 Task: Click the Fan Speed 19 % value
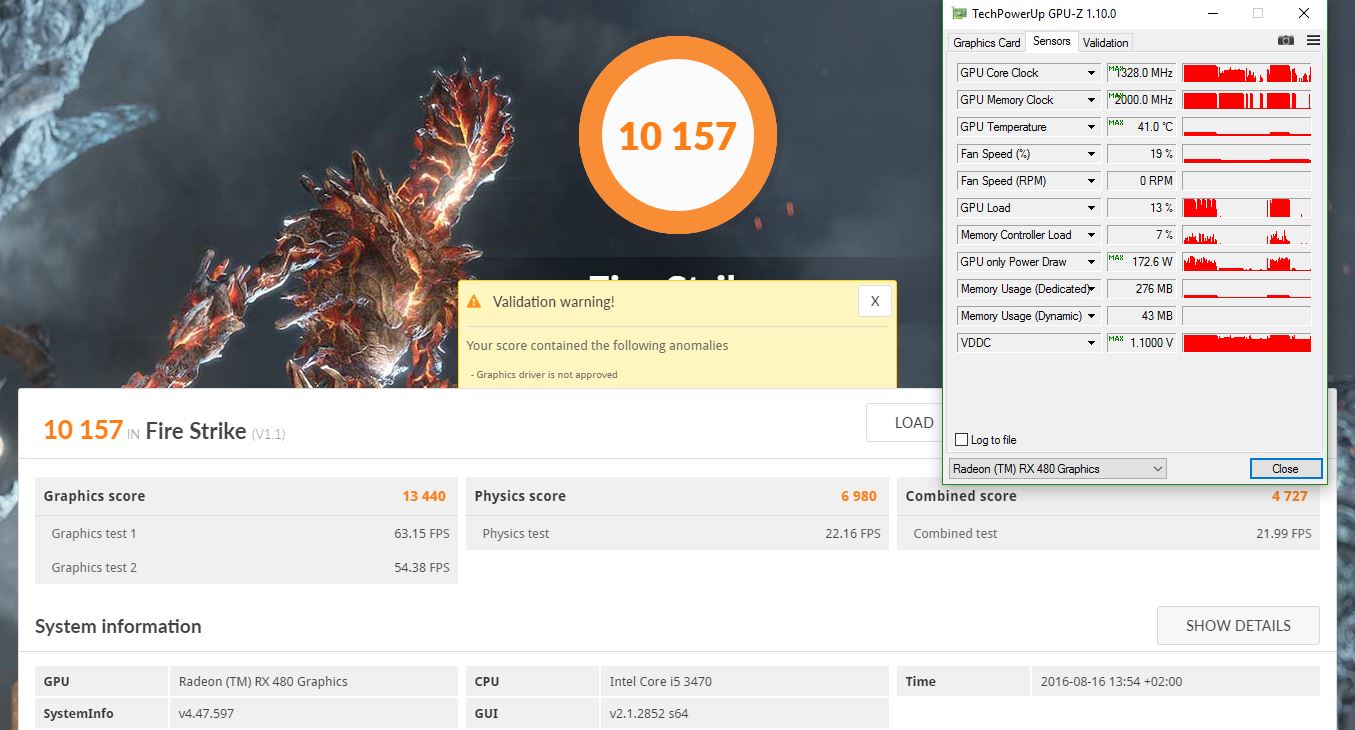[x=1141, y=154]
